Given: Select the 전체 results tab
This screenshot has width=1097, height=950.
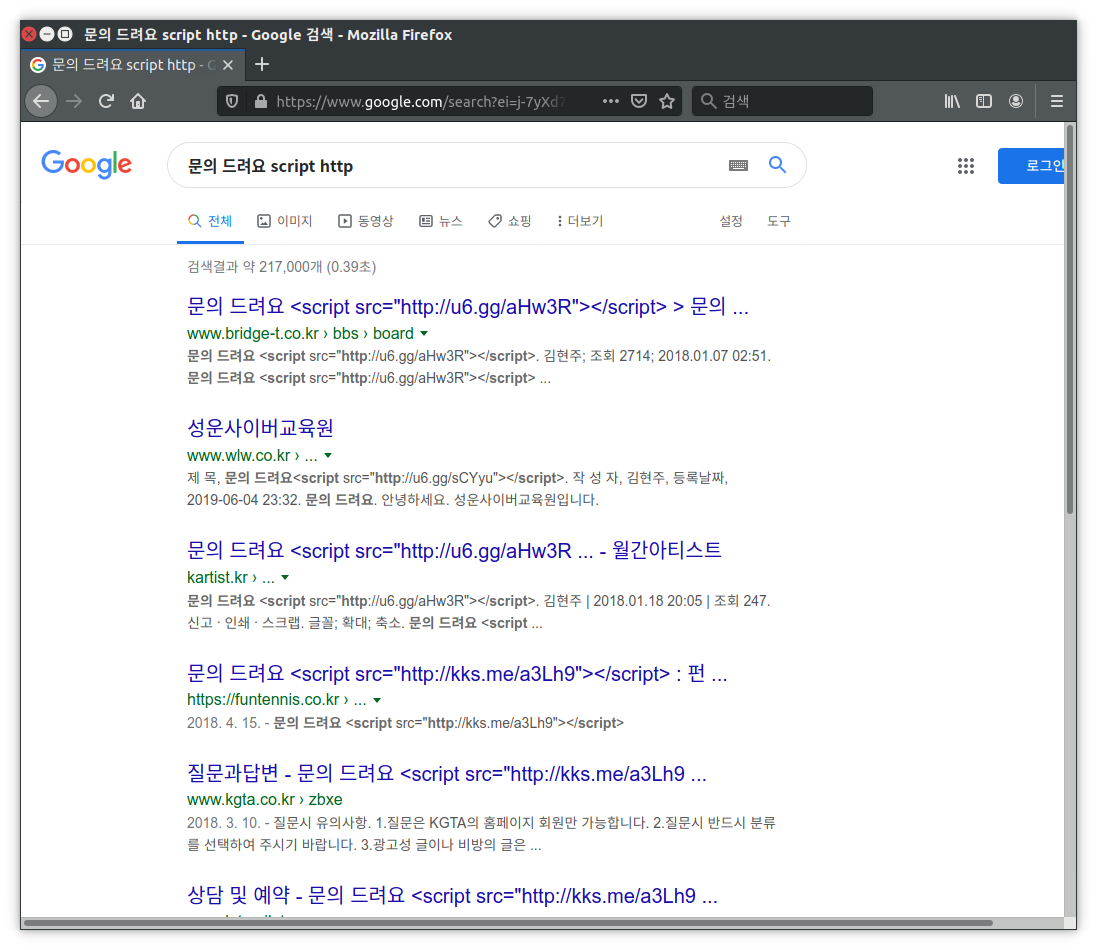Looking at the screenshot, I should pyautogui.click(x=210, y=221).
